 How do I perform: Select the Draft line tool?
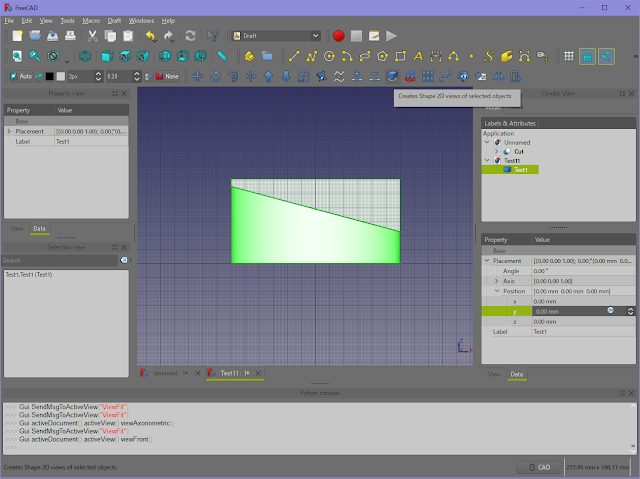(293, 56)
